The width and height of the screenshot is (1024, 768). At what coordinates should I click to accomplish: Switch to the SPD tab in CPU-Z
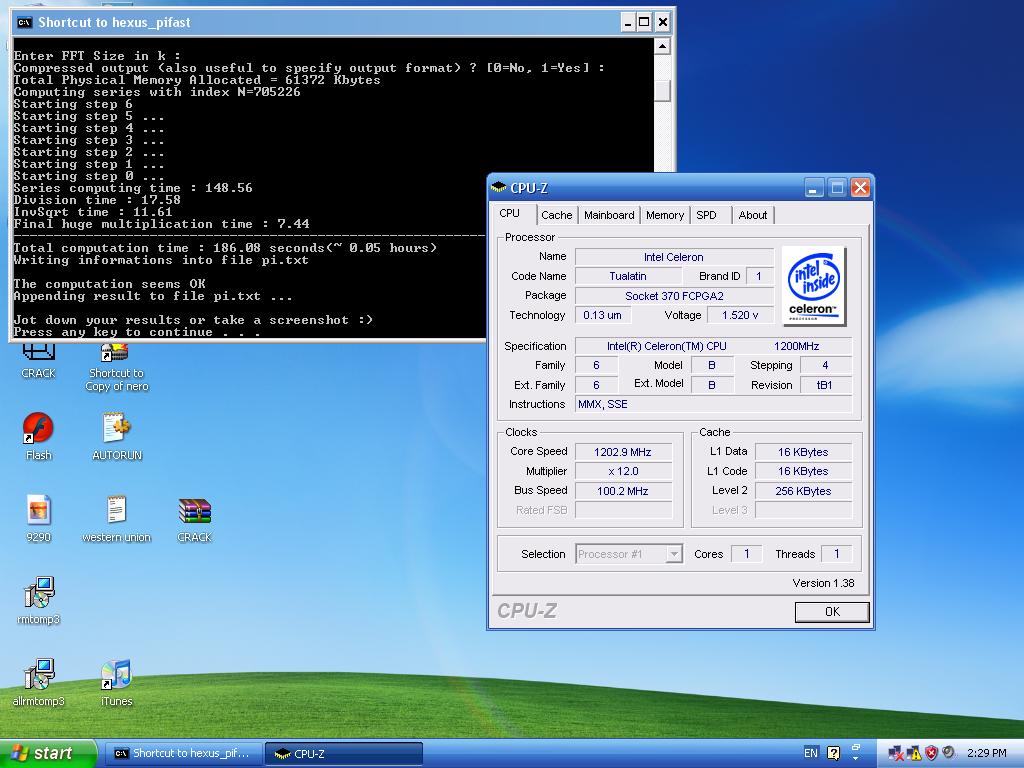[707, 215]
